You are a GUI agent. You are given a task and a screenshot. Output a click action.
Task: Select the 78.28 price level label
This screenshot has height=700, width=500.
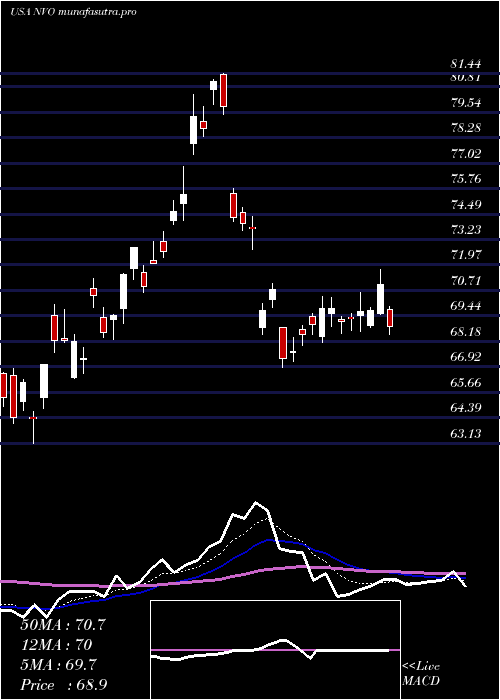466,128
